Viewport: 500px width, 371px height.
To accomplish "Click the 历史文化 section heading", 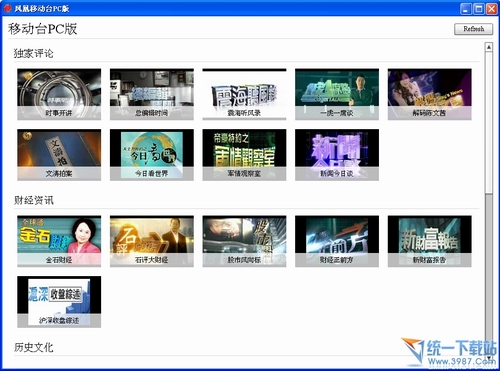I will [x=33, y=347].
